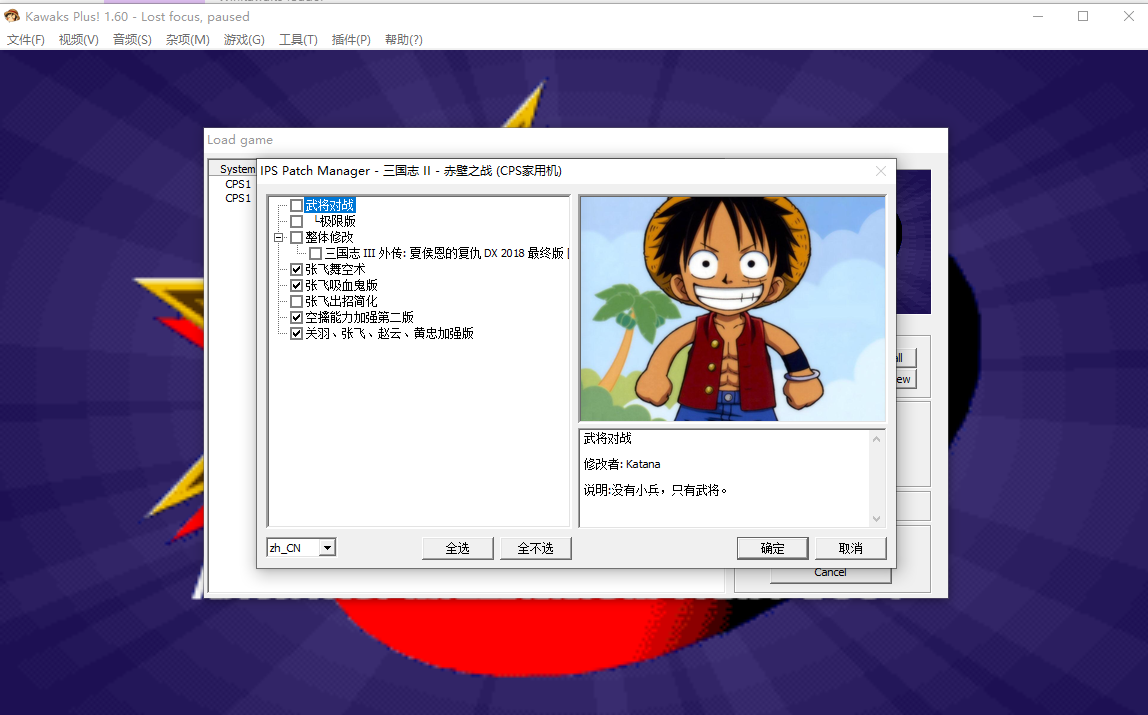Open the 视频(V) menu
The image size is (1148, 715).
pos(78,40)
